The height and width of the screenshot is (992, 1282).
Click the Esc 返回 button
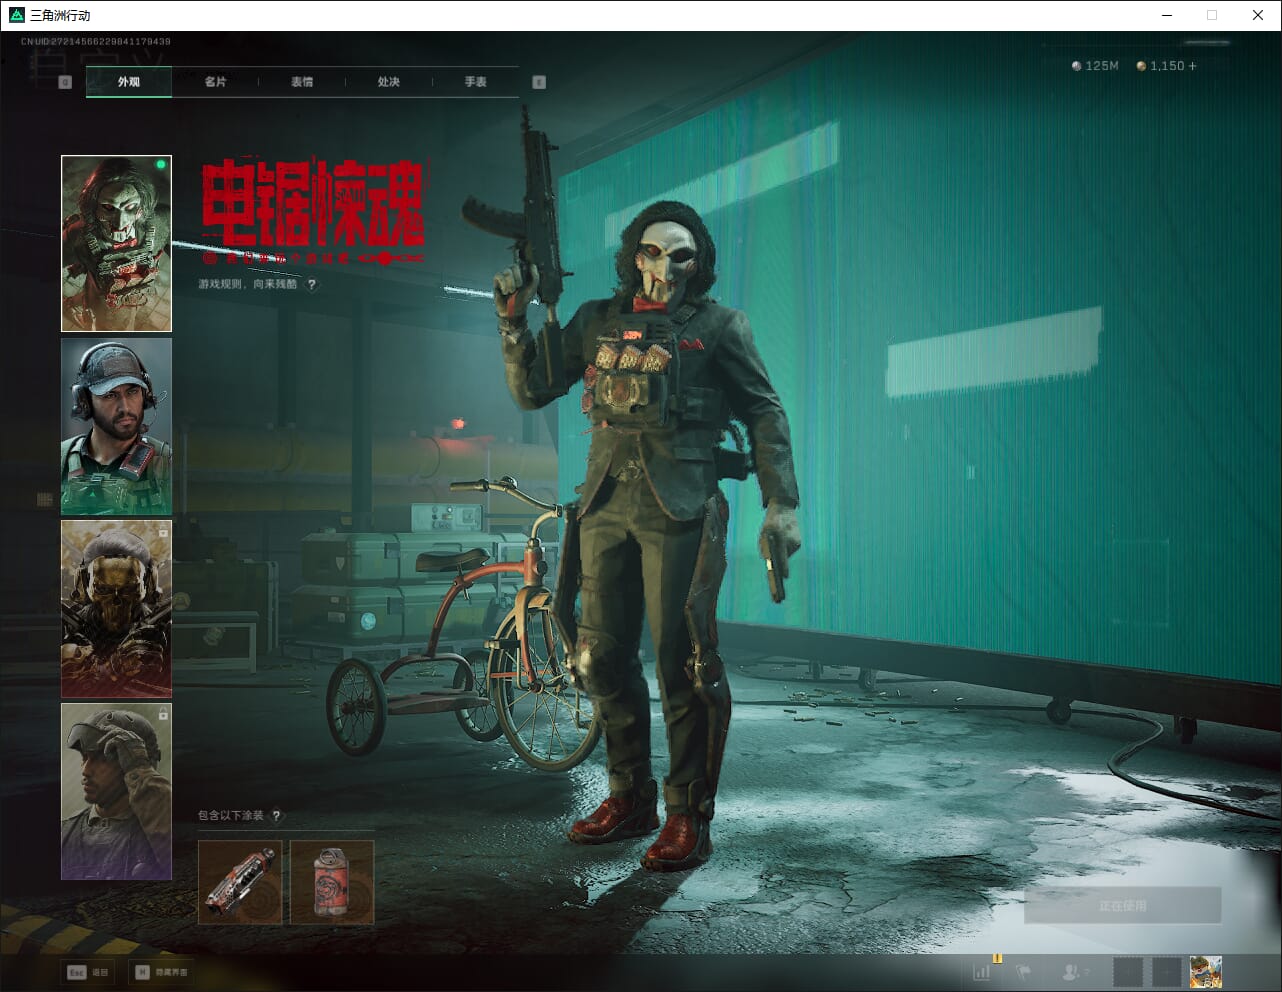click(x=88, y=972)
